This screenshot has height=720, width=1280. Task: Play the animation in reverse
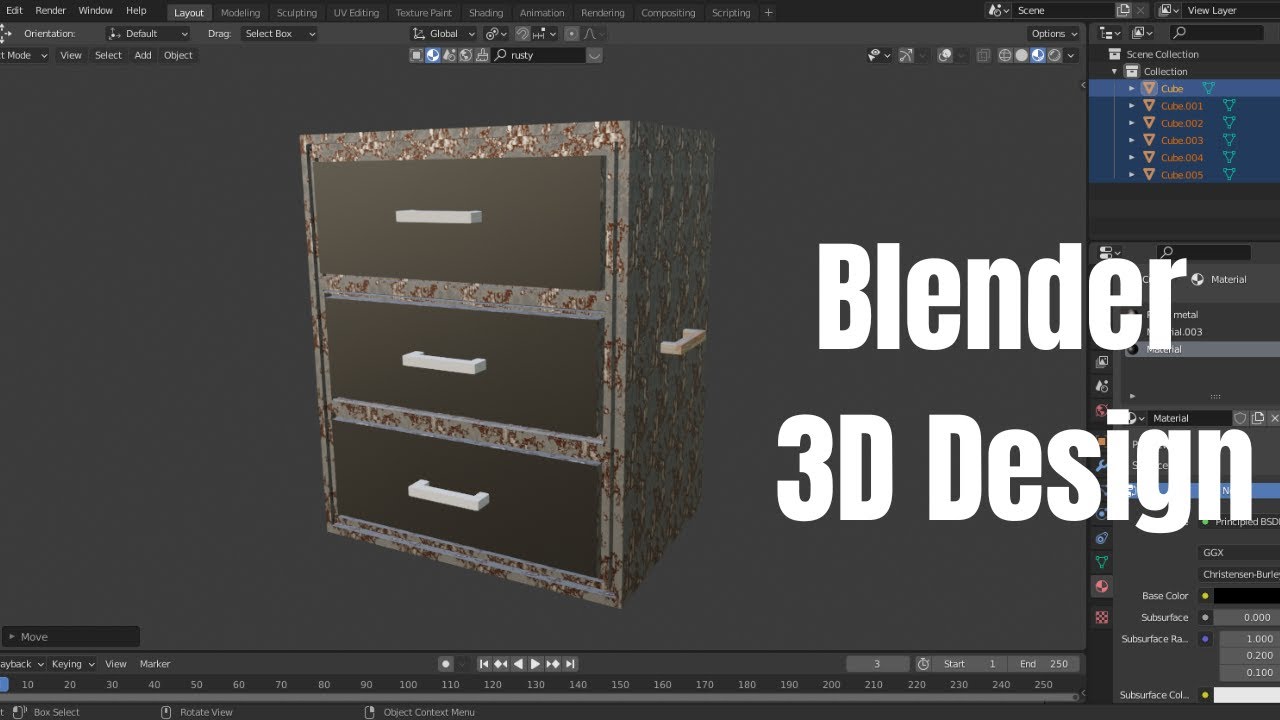tap(518, 664)
